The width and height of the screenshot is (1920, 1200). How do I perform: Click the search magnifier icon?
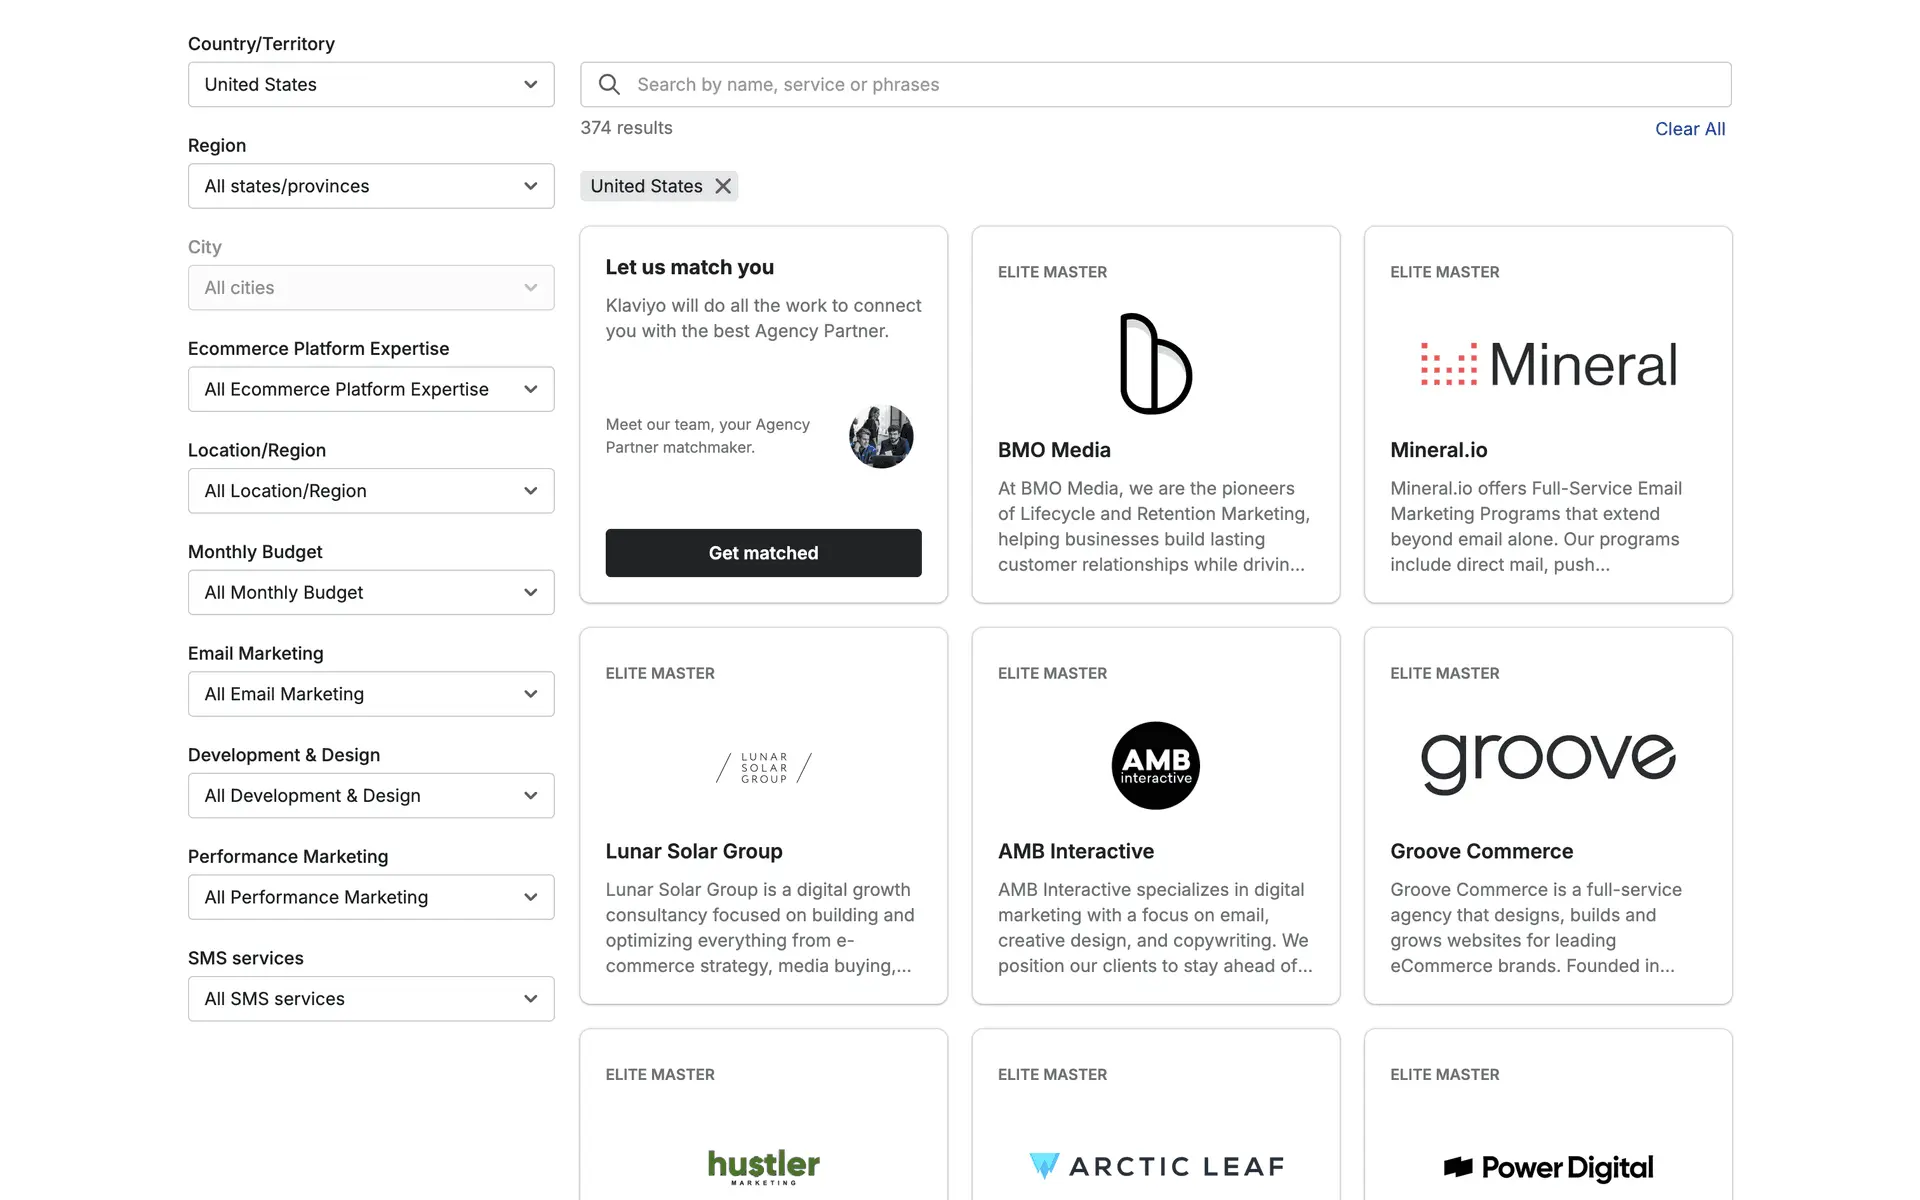609,85
